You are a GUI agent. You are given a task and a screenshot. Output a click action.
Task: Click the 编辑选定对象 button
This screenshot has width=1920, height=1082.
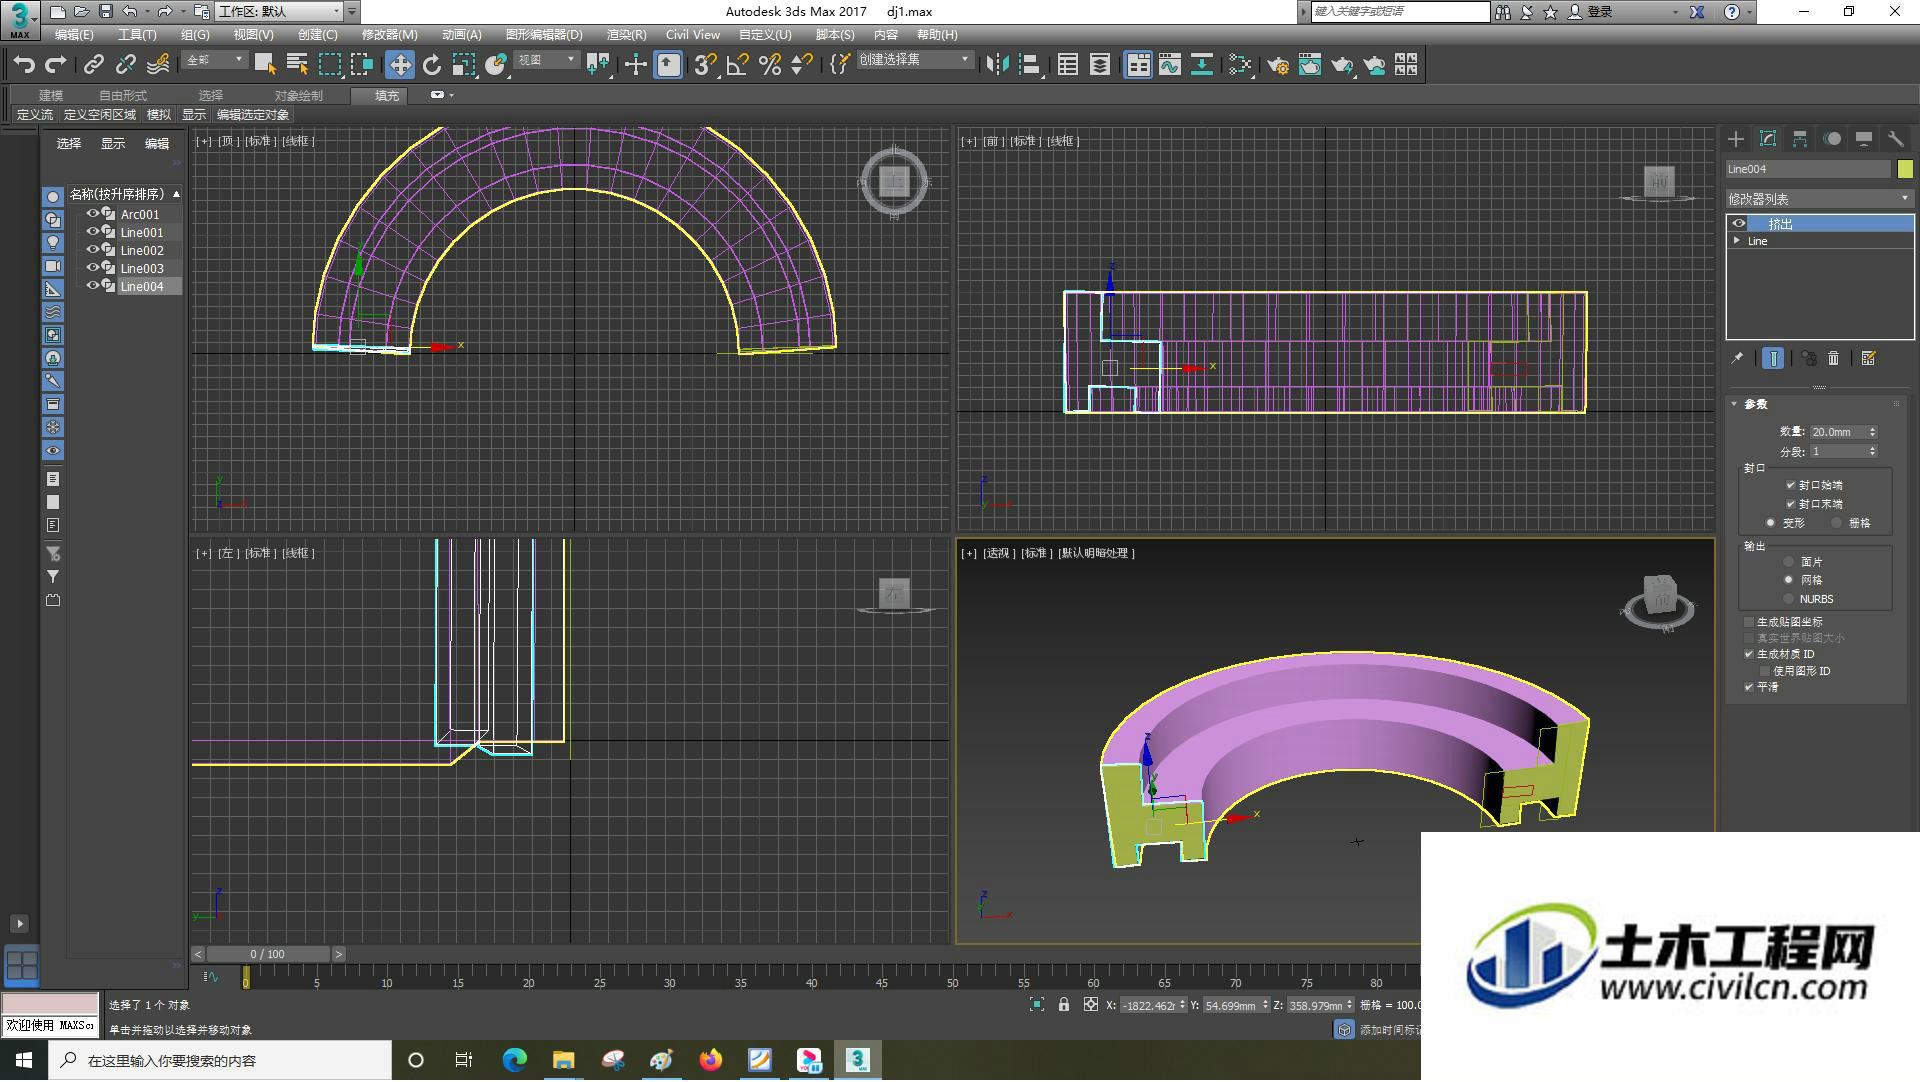(253, 115)
